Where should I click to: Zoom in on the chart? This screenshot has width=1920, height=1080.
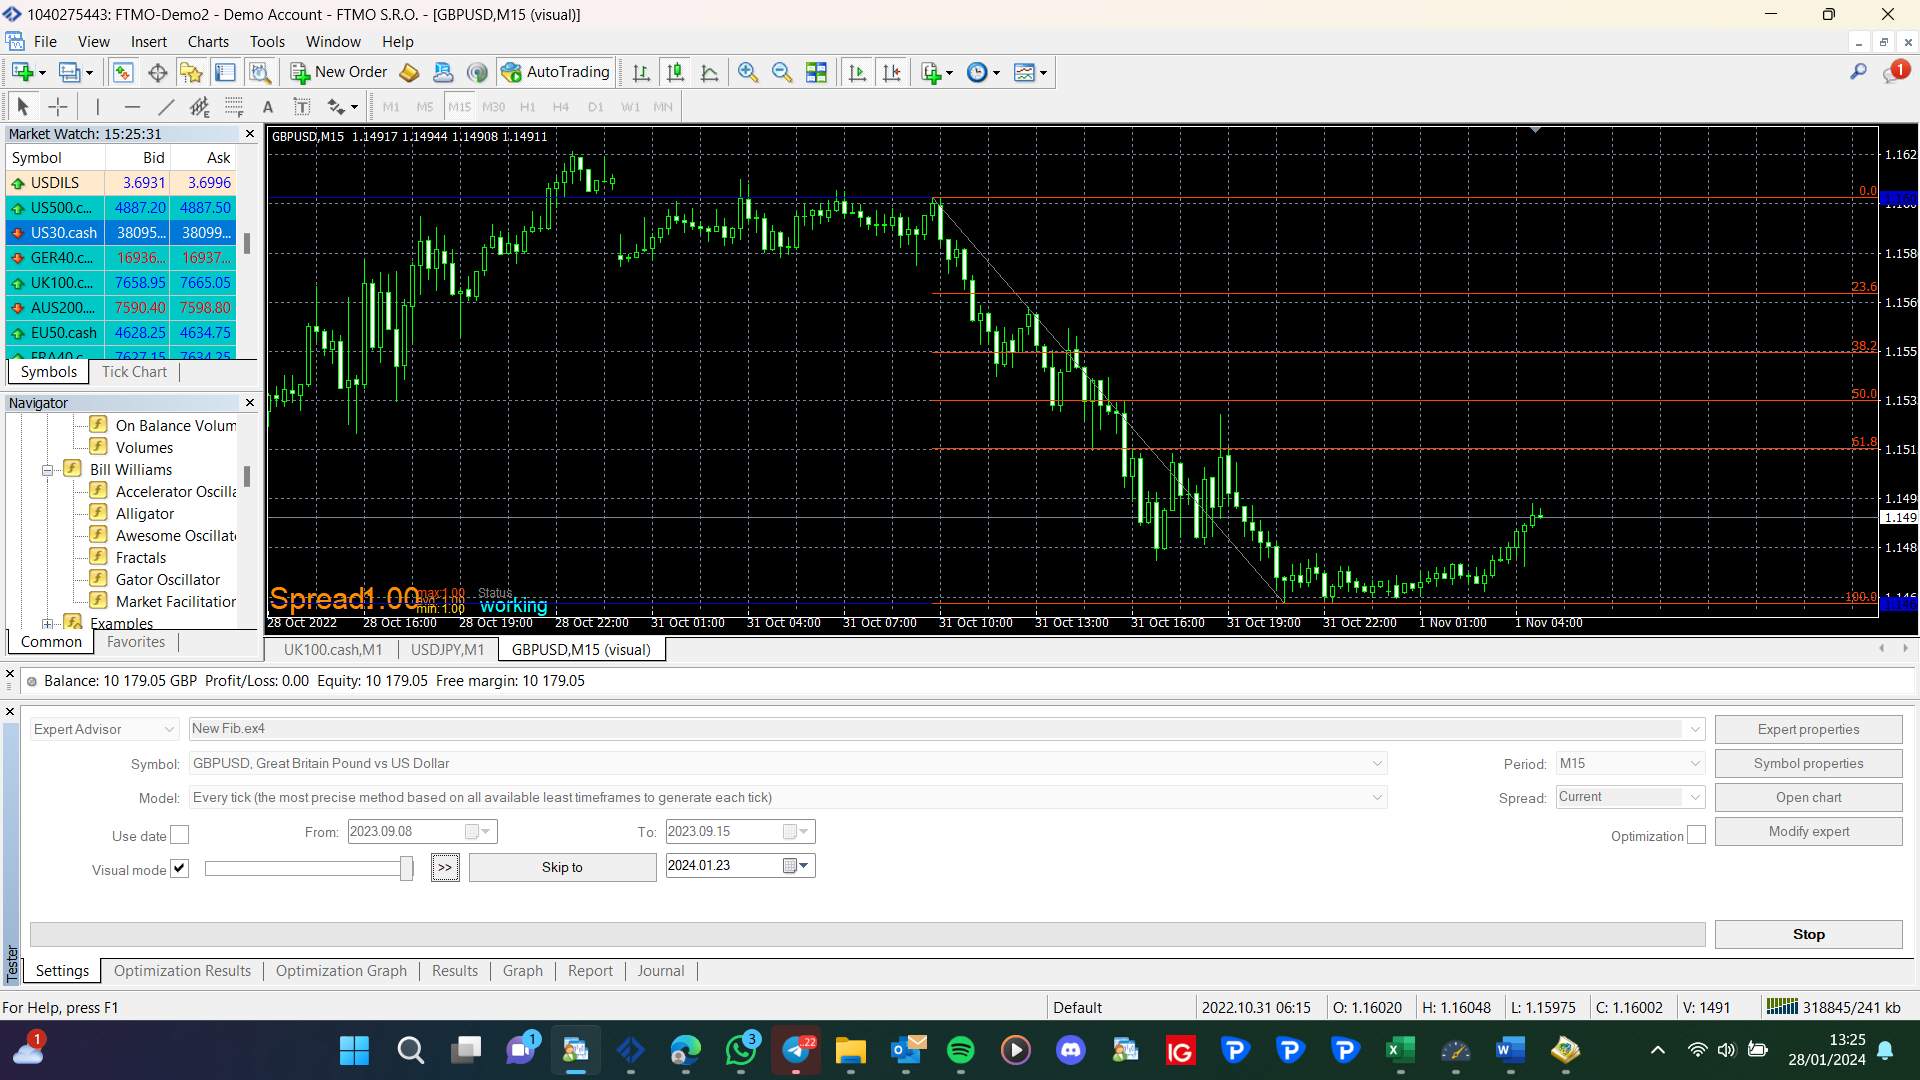coord(748,72)
